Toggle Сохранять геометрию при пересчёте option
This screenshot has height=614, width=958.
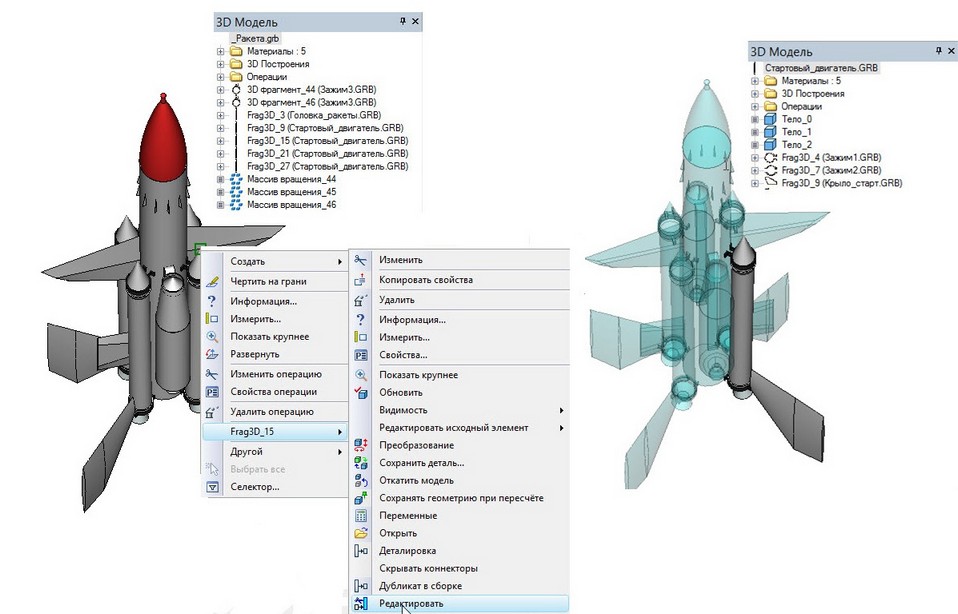[x=461, y=498]
